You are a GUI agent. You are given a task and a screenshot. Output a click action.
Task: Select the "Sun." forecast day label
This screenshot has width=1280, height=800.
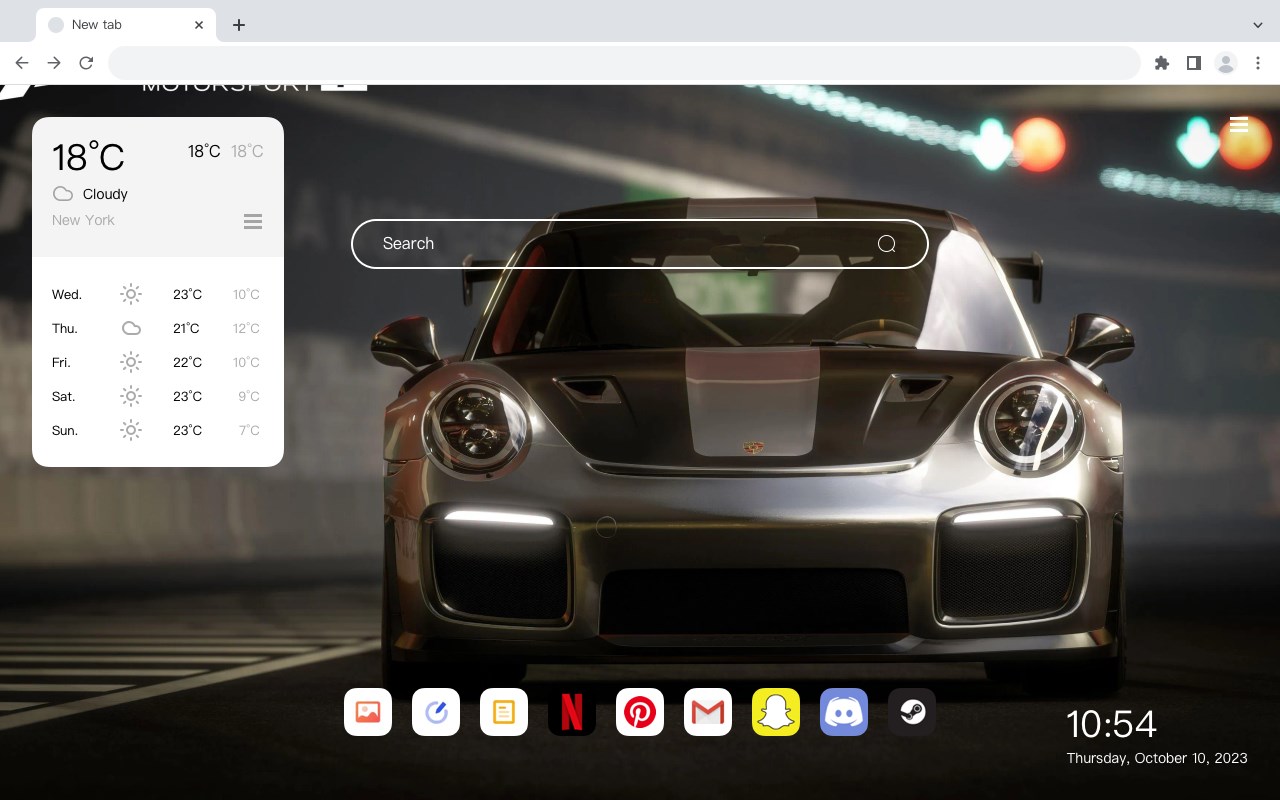tap(65, 430)
